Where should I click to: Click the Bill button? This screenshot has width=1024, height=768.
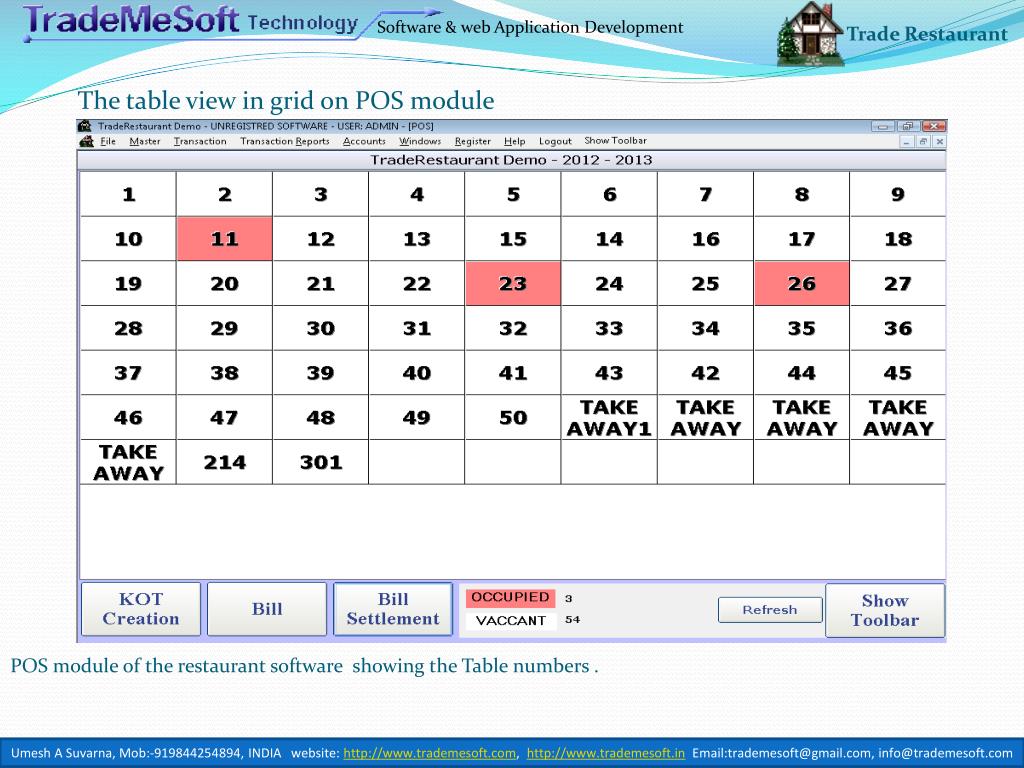tap(267, 609)
